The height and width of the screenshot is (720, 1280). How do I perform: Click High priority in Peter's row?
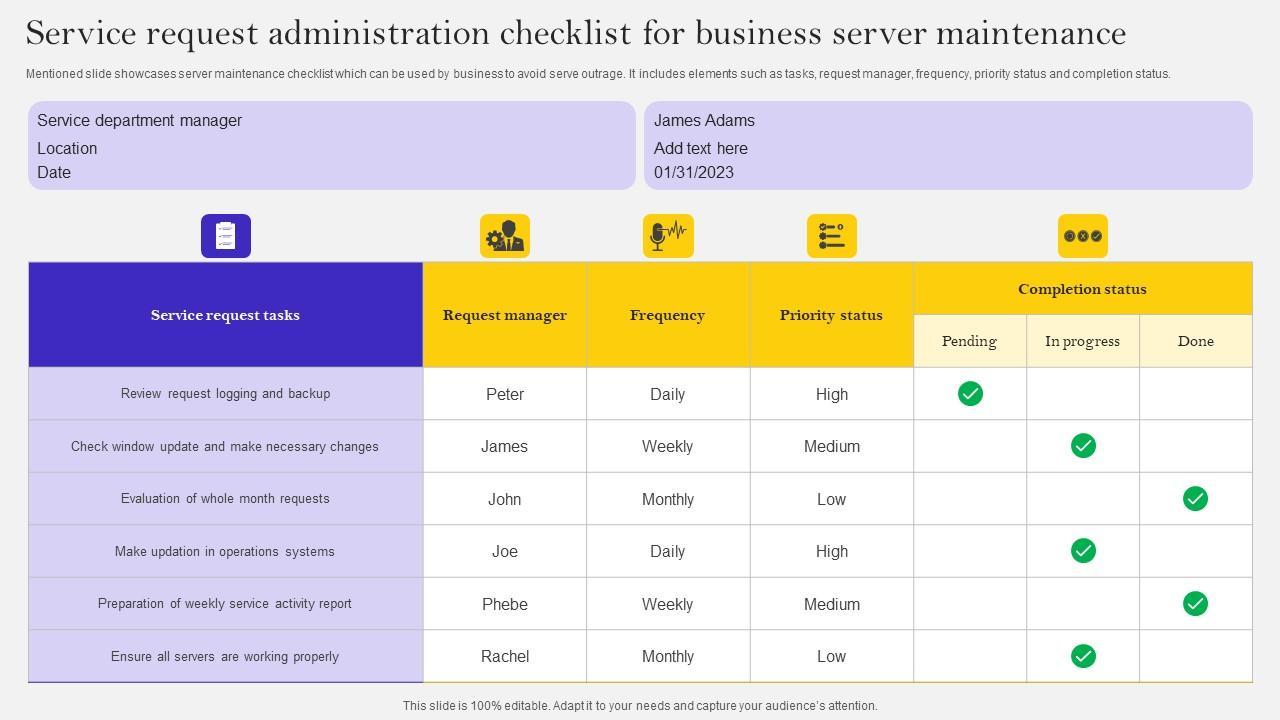[832, 394]
